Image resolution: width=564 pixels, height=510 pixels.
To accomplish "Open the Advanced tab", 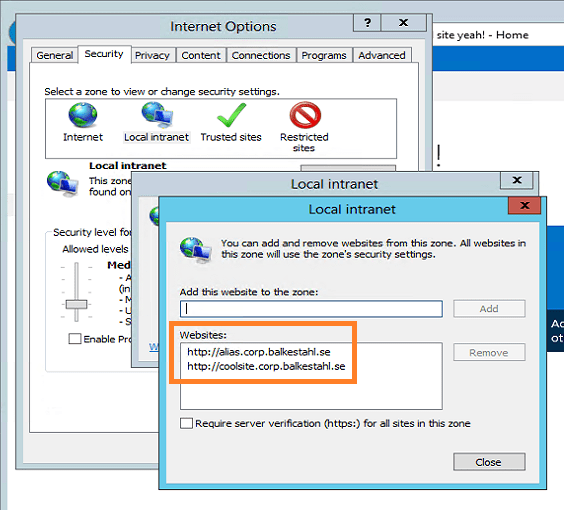I will (382, 55).
